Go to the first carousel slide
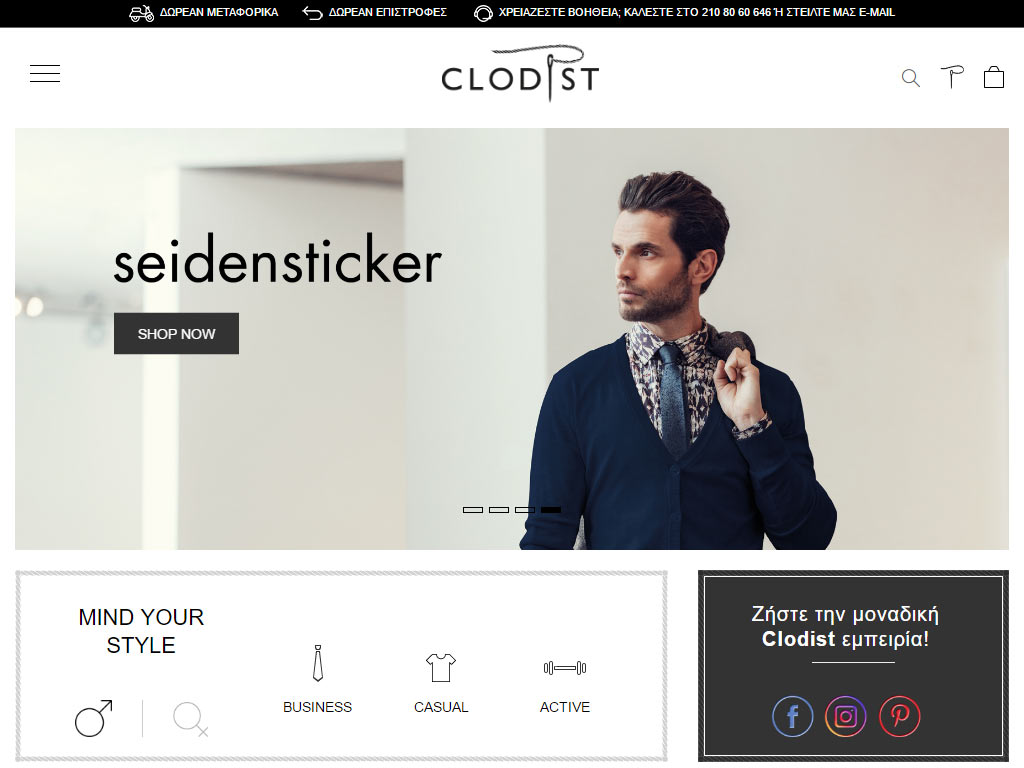 coord(473,510)
